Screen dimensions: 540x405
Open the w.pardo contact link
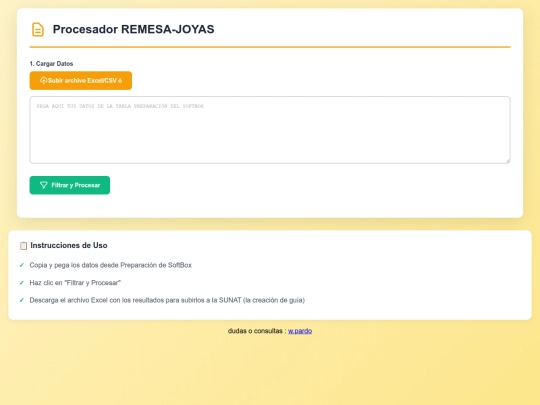click(x=300, y=331)
